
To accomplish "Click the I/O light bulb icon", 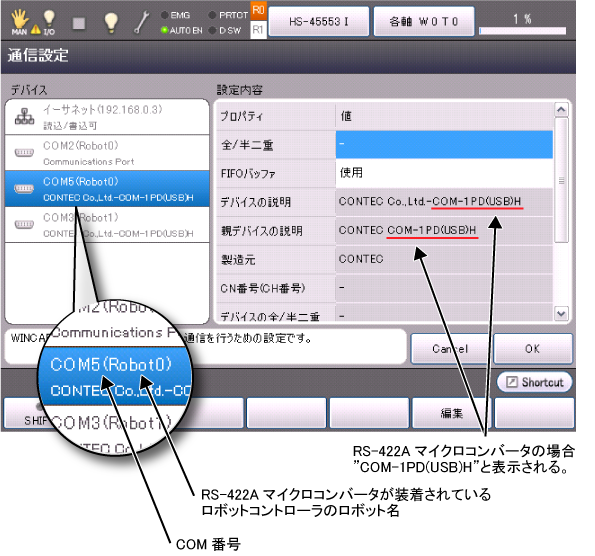I will (49, 23).
